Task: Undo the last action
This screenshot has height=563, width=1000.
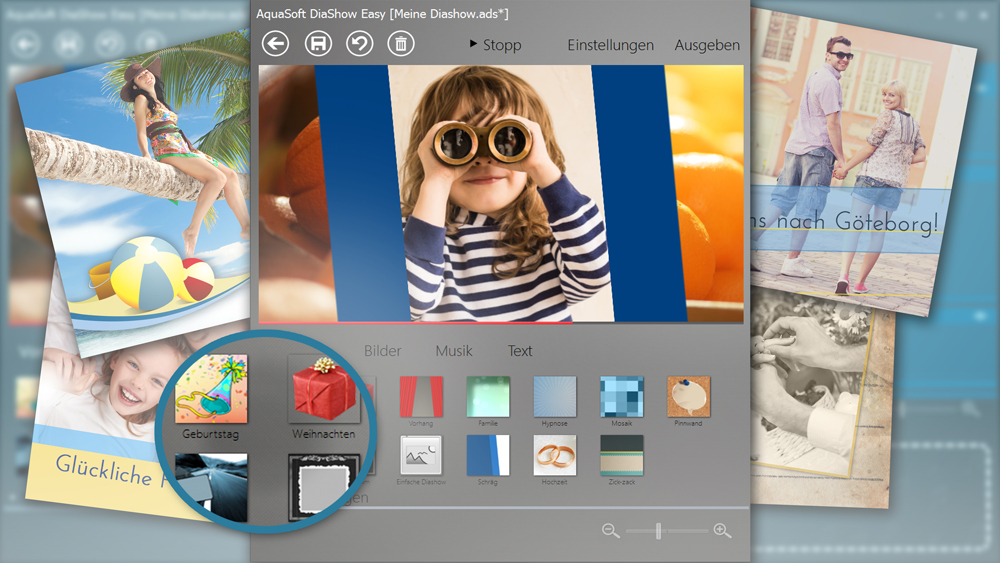Action: tap(359, 44)
